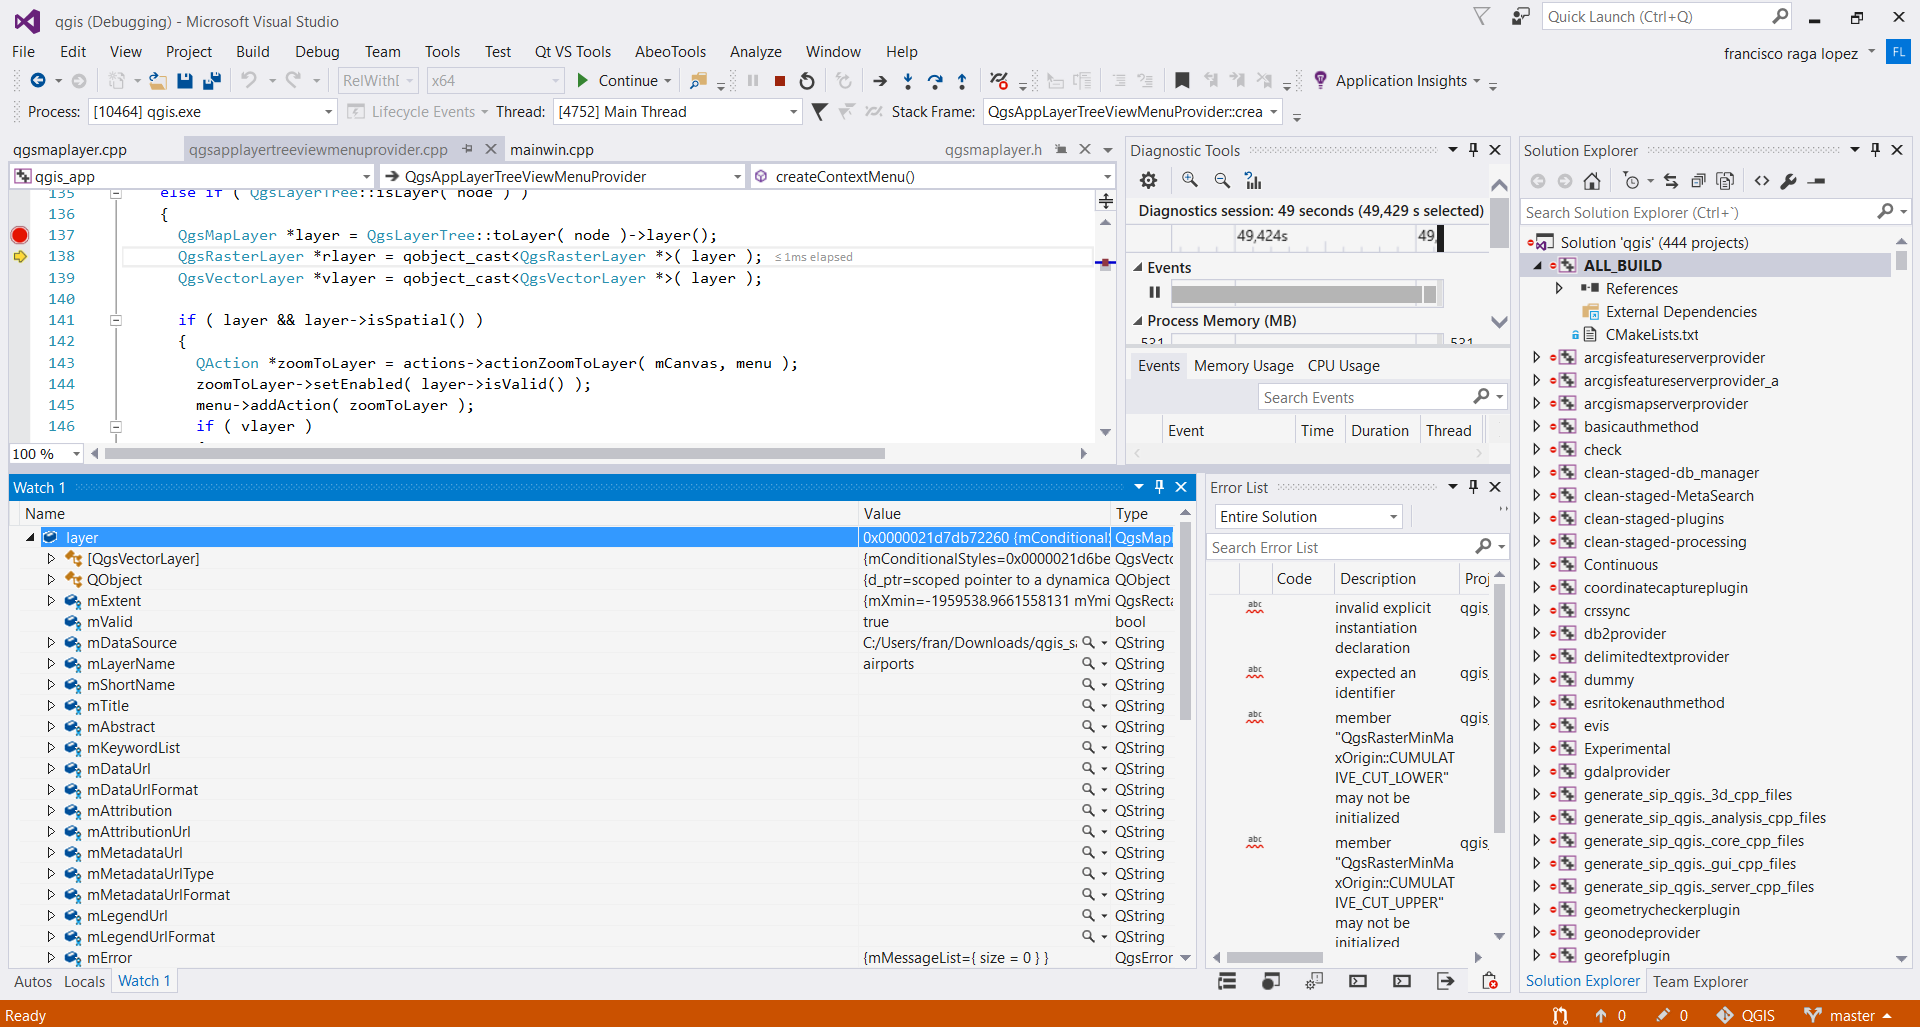Click Zoom In in Diagnostic Tools
Viewport: 1920px width, 1027px height.
coord(1189,180)
